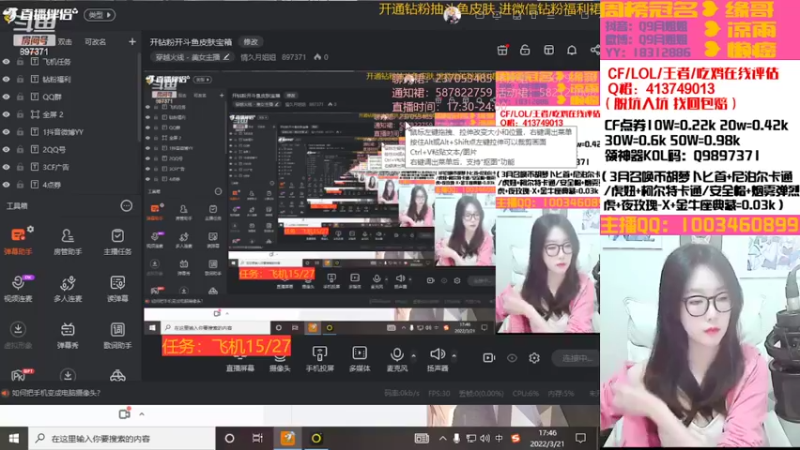This screenshot has width=800, height=450.
Task: Open the toolbox more options icon
Action: point(126,206)
